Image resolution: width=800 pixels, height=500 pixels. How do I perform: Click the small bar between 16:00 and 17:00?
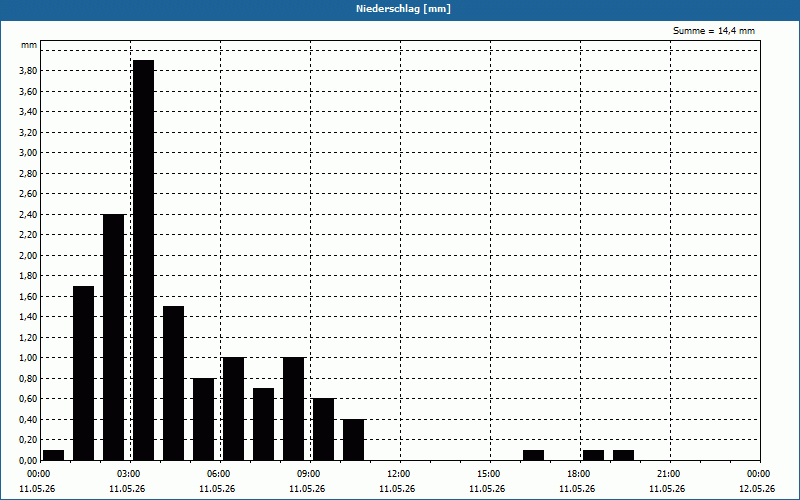[x=534, y=455]
